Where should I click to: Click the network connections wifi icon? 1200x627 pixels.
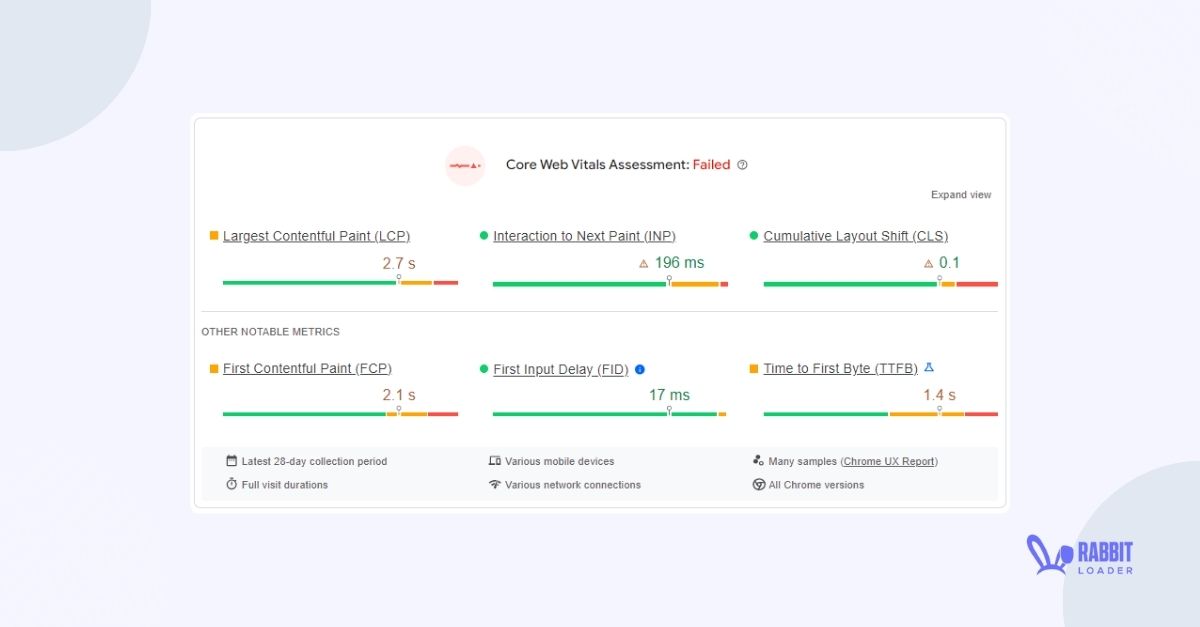click(495, 484)
